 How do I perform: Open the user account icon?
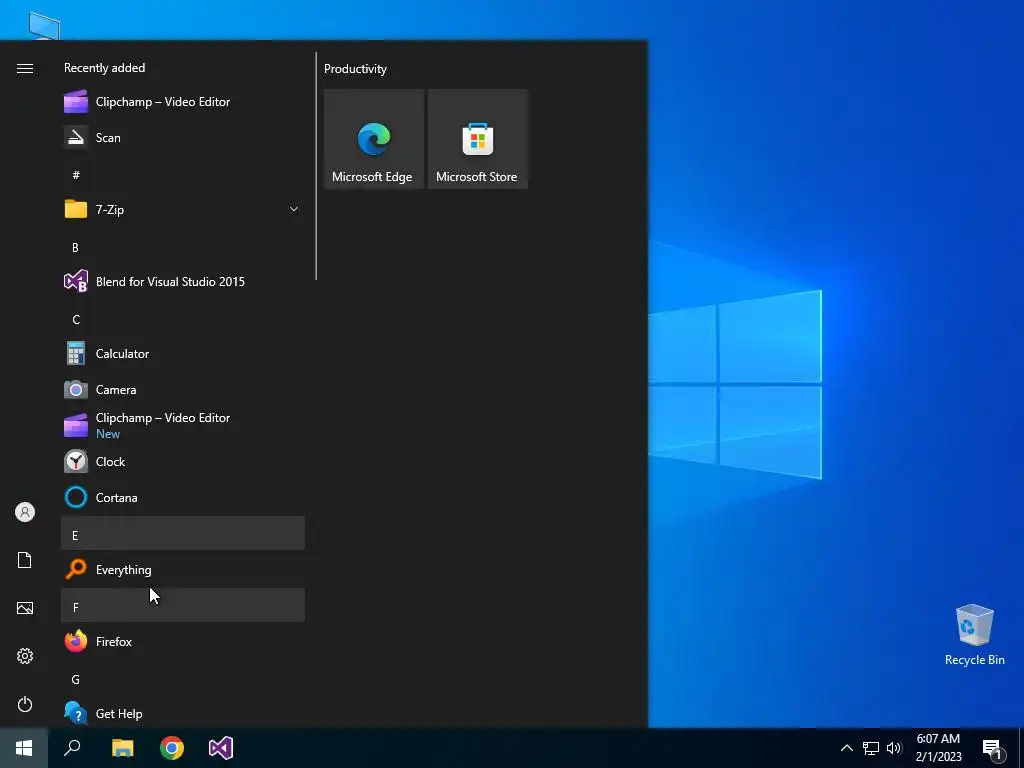point(25,512)
